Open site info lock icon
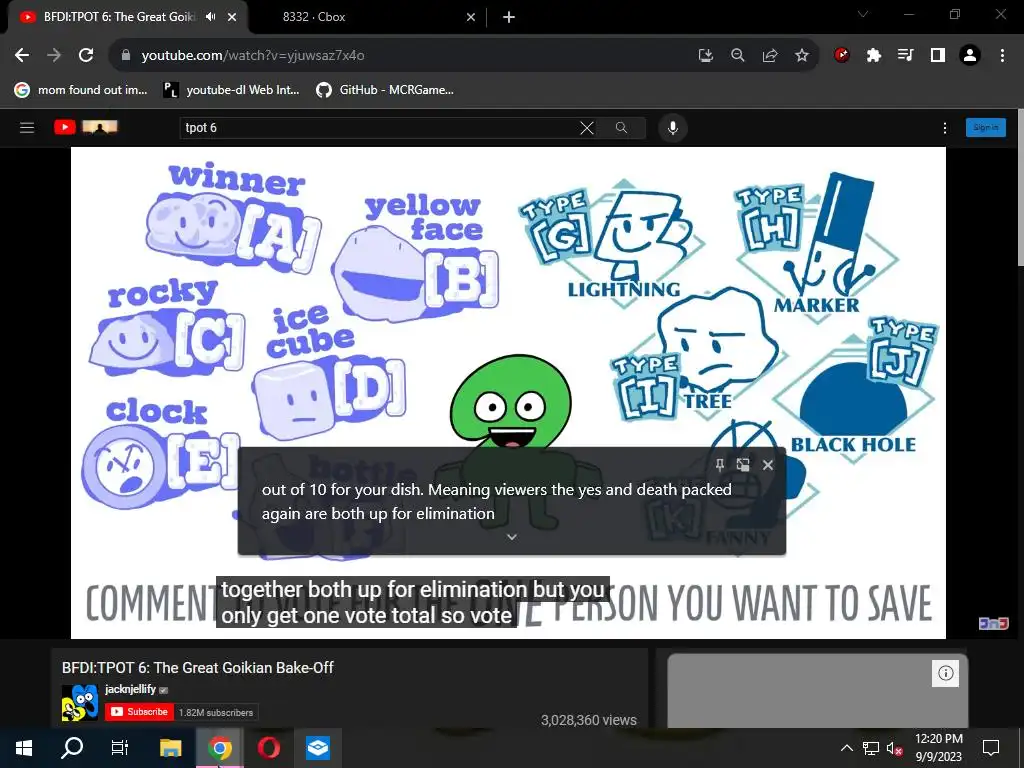The image size is (1024, 768). pos(126,56)
